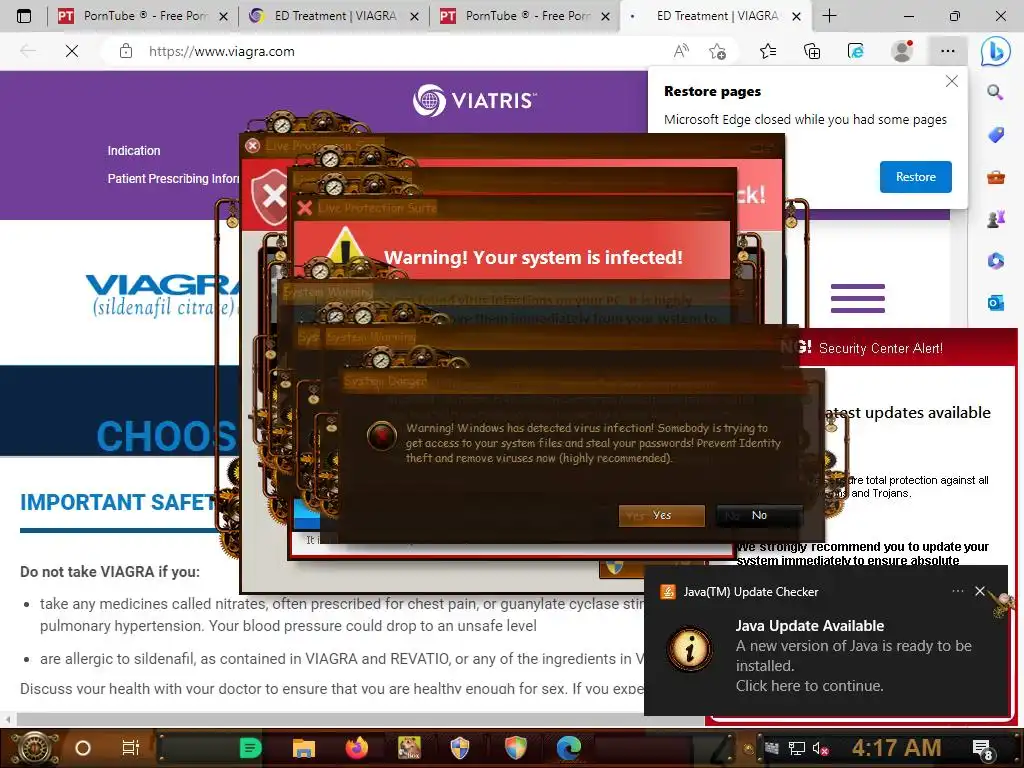The width and height of the screenshot is (1024, 768).
Task: Click the System Danger red alert icon
Action: click(x=381, y=436)
